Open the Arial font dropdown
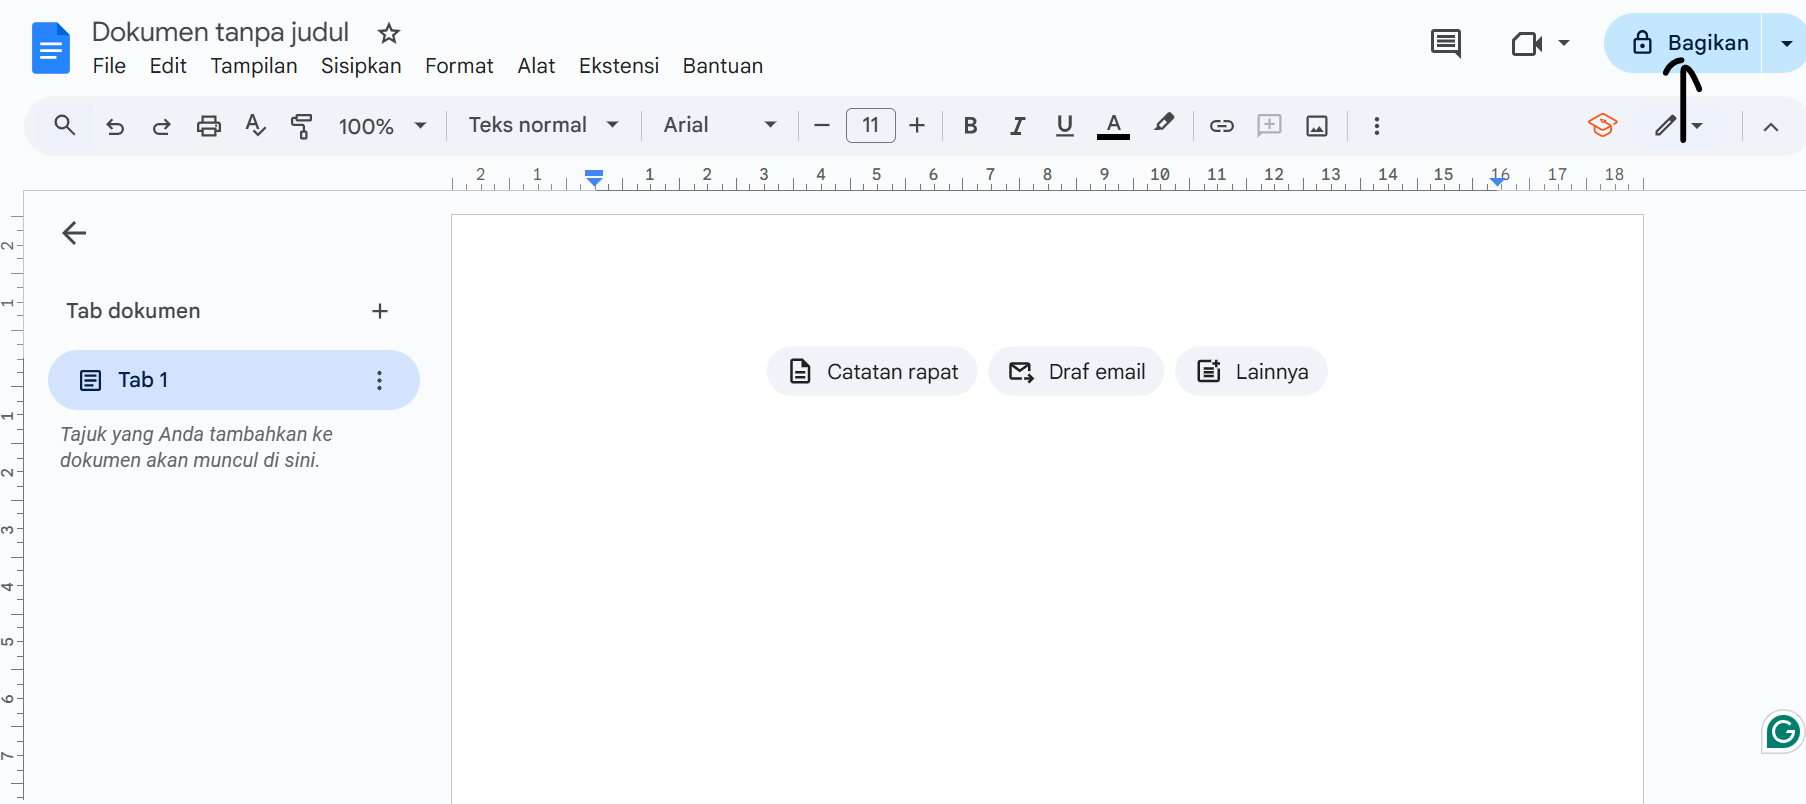The image size is (1806, 804). point(720,125)
